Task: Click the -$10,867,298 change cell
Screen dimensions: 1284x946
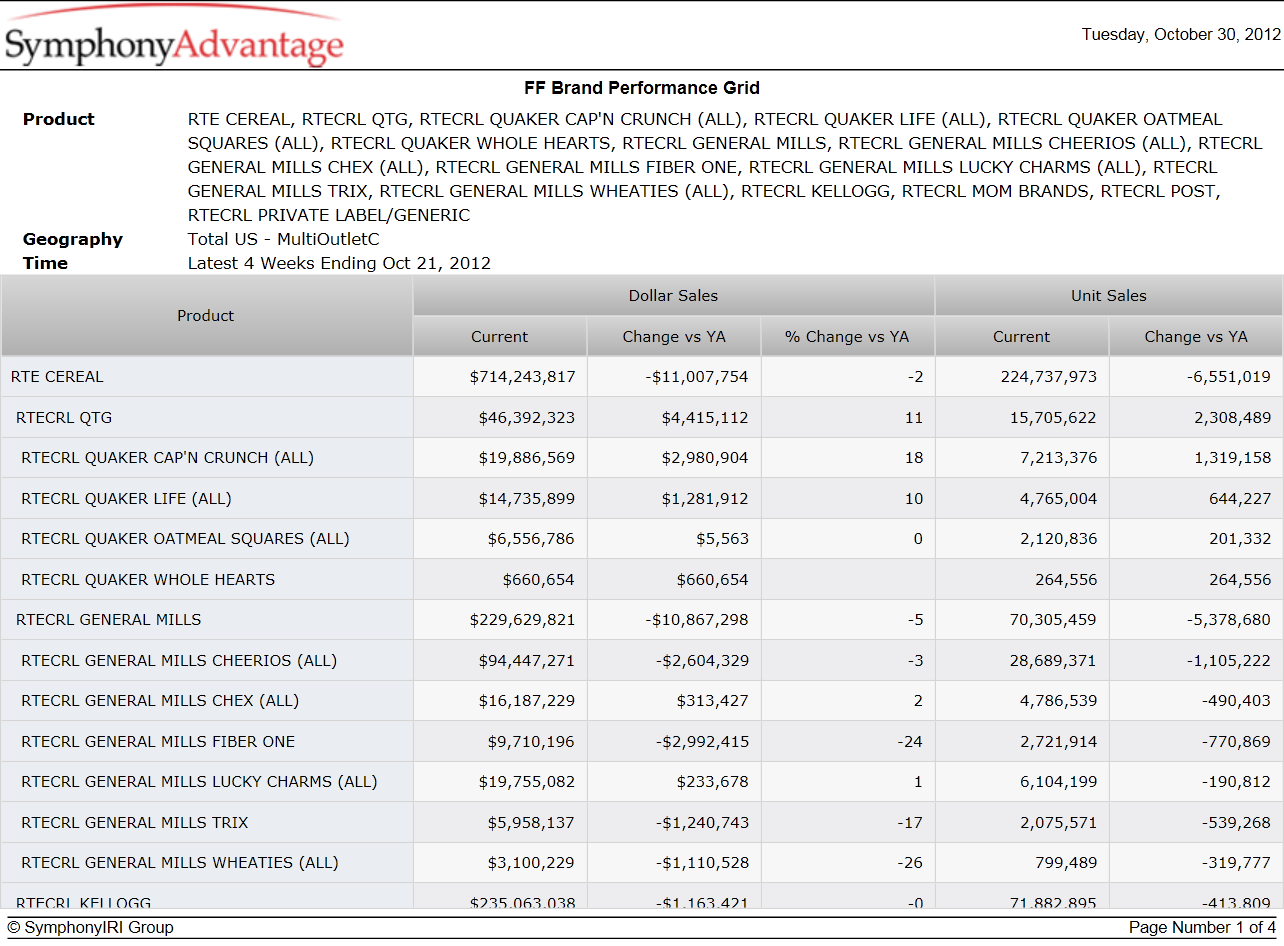Action: coord(674,620)
